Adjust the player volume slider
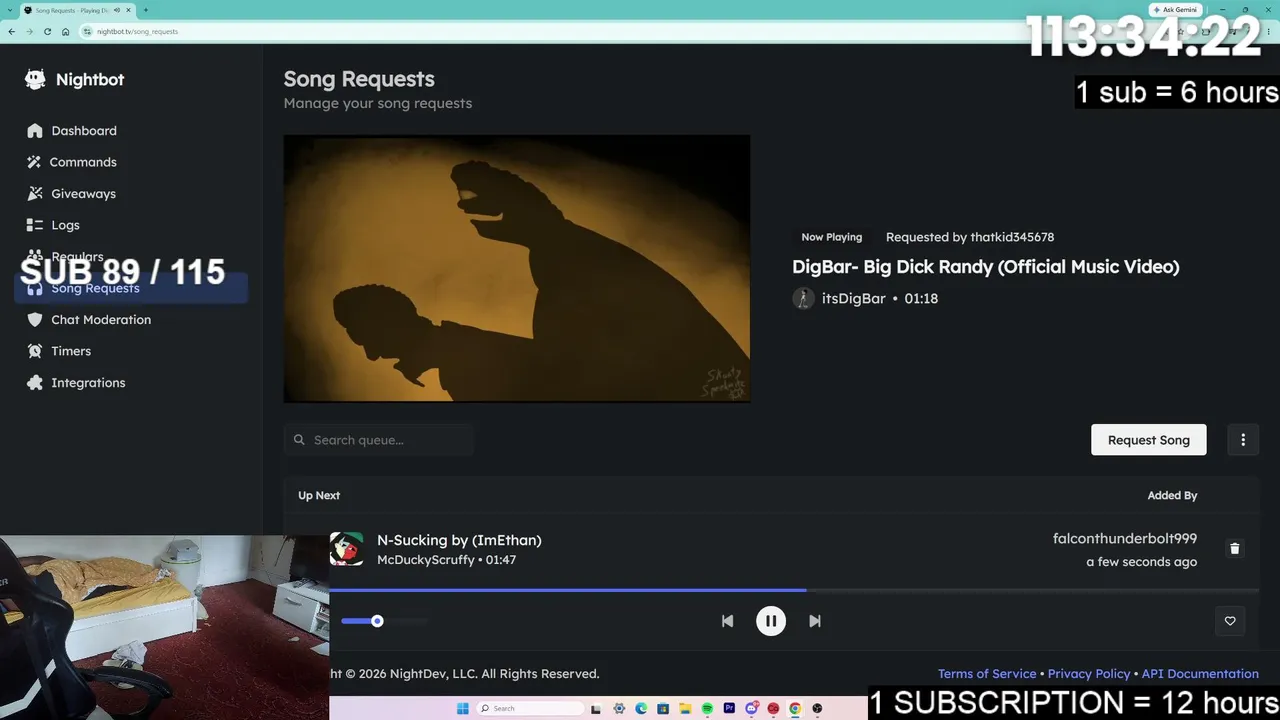 pos(385,621)
